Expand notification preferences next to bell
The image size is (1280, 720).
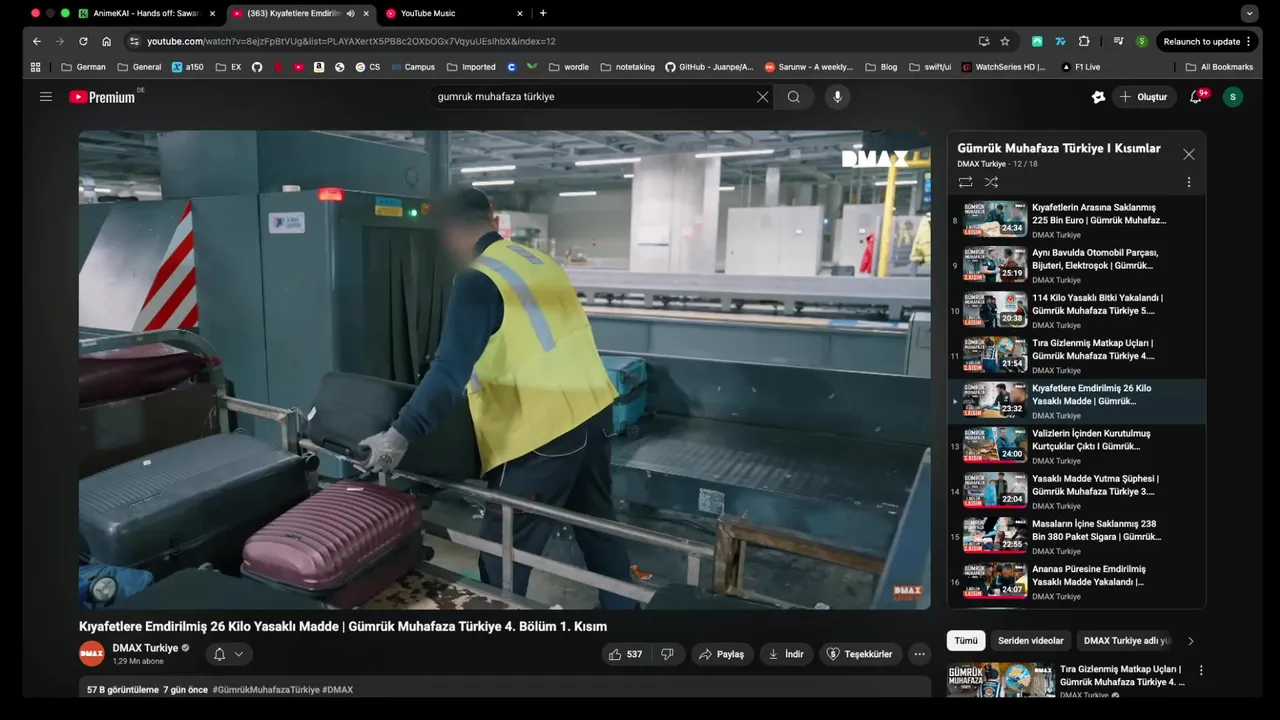point(238,654)
